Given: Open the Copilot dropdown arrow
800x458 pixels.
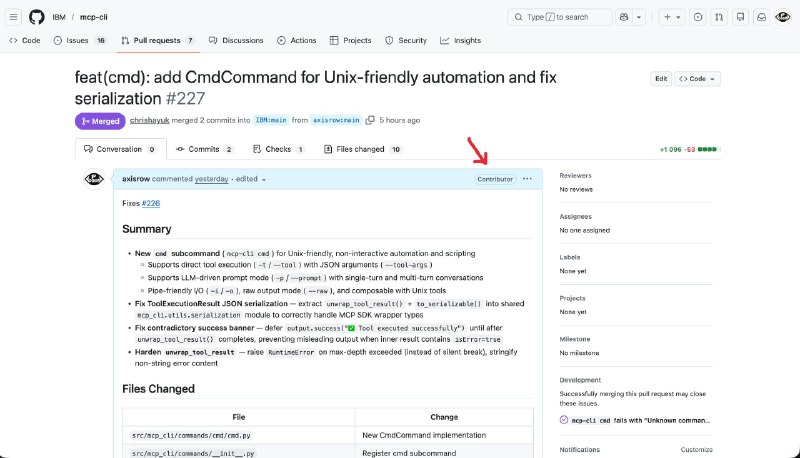Looking at the screenshot, I should click(x=641, y=17).
